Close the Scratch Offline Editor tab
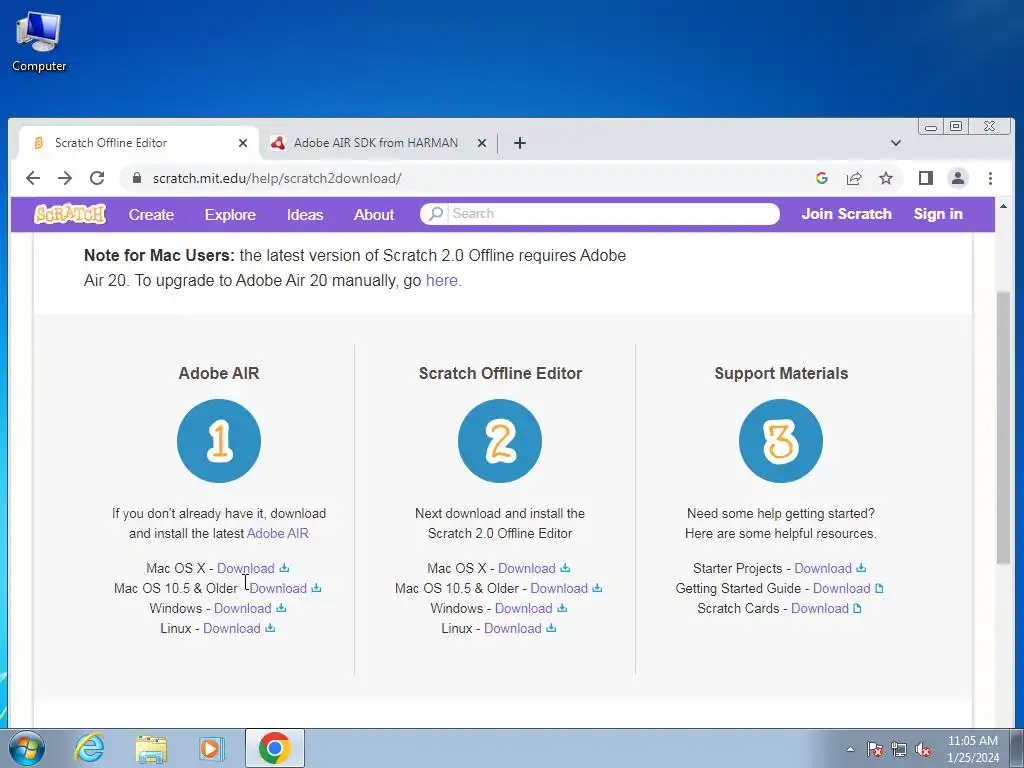1024x768 pixels. [242, 143]
